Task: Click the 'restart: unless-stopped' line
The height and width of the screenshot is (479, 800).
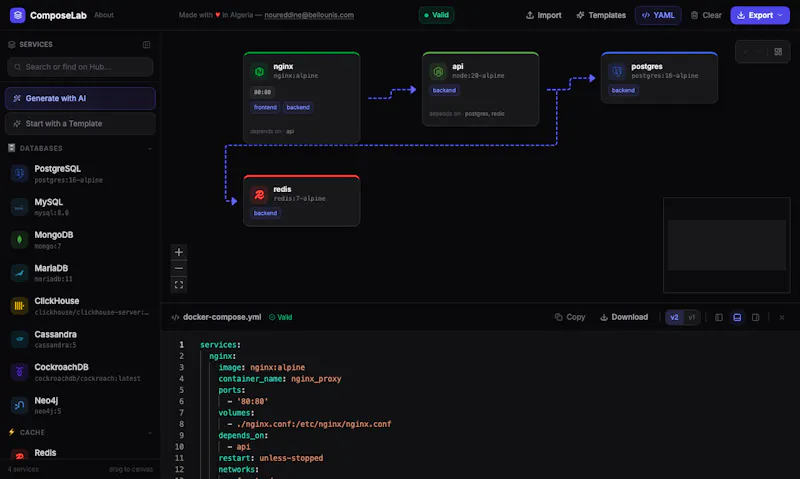Action: [270, 458]
